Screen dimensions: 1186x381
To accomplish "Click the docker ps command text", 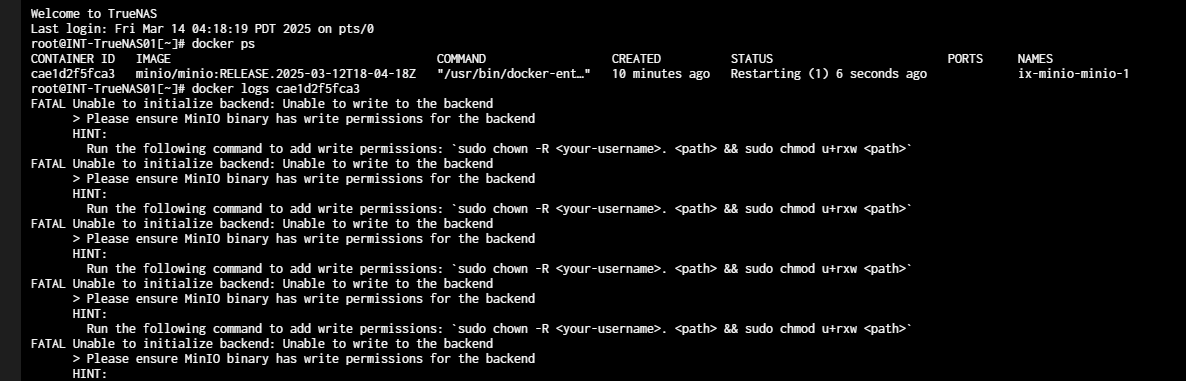I will click(x=223, y=44).
